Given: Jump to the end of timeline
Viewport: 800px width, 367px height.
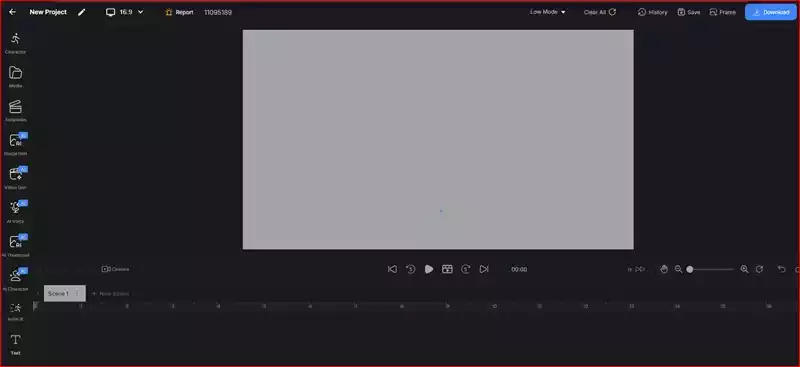Looking at the screenshot, I should tap(484, 269).
